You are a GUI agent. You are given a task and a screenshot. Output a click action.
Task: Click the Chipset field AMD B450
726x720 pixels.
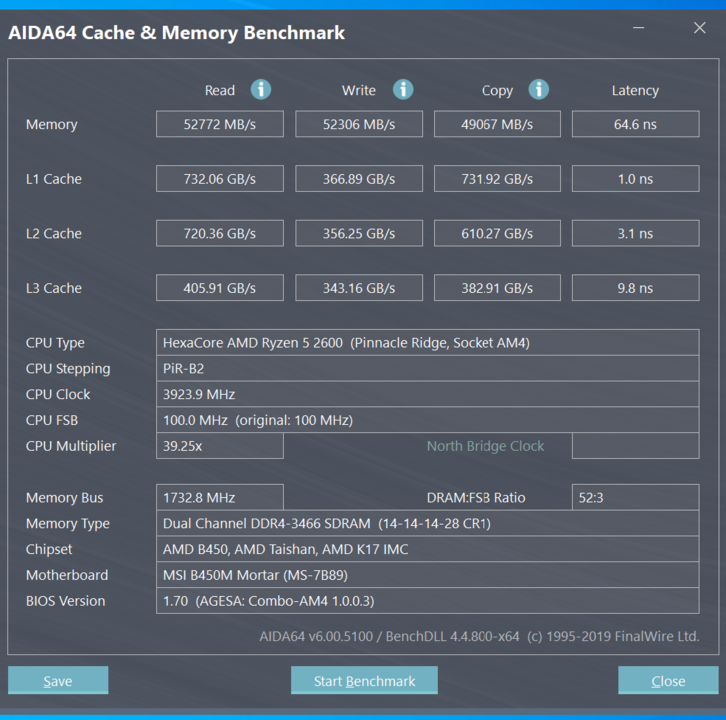[428, 549]
